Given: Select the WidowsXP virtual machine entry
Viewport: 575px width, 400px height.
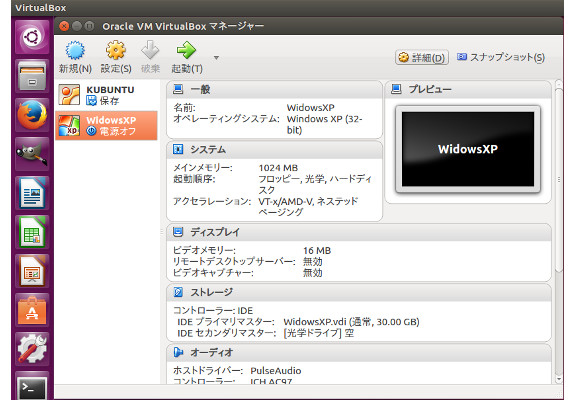Looking at the screenshot, I should (x=107, y=125).
